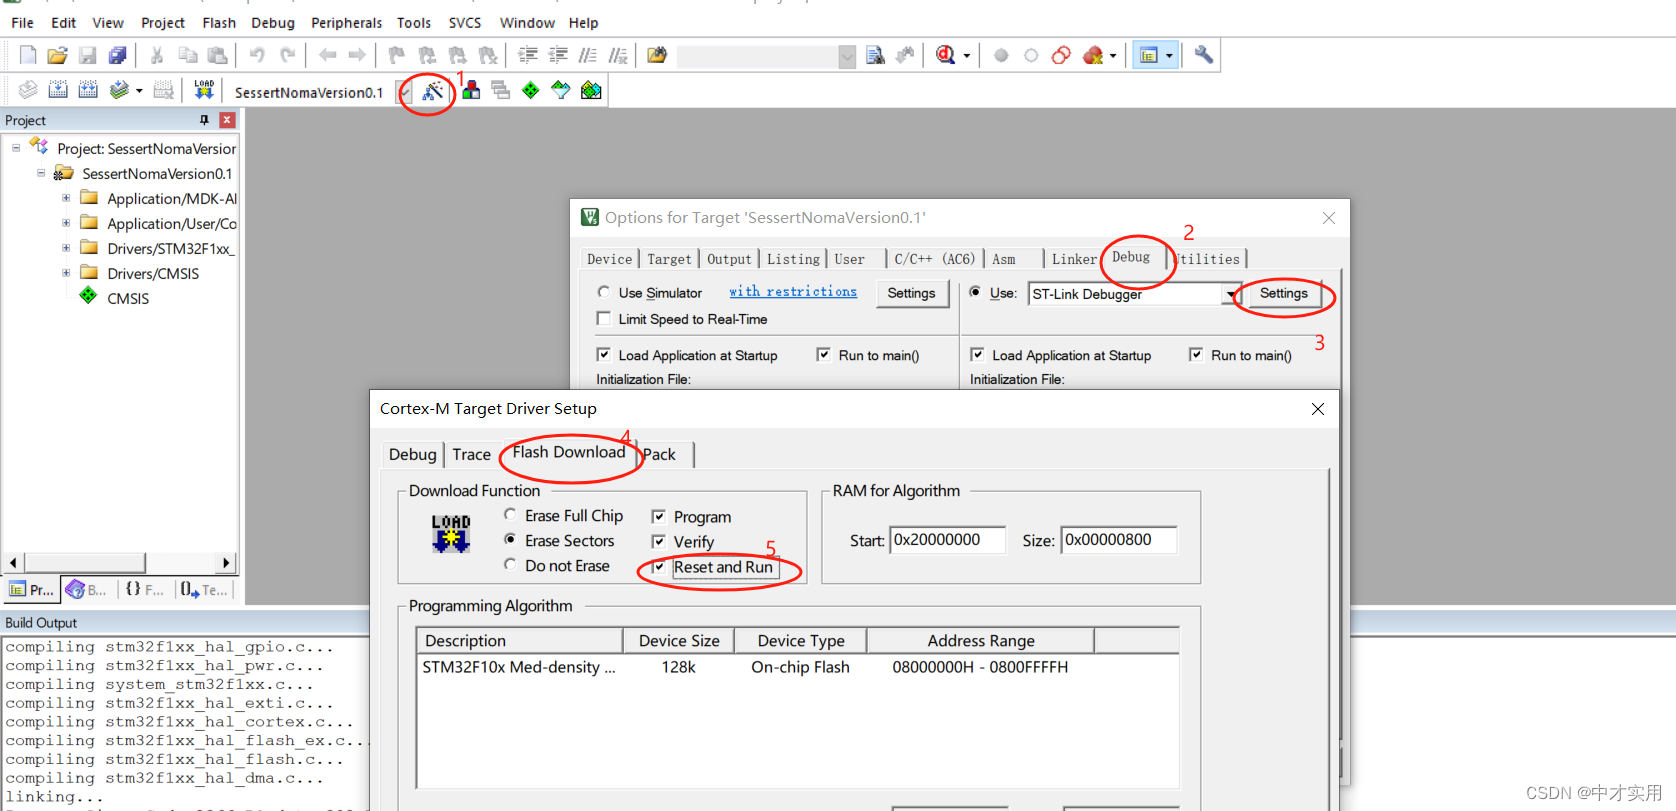Click the Translate file icon
Viewport: 1676px width, 811px height.
tap(28, 90)
